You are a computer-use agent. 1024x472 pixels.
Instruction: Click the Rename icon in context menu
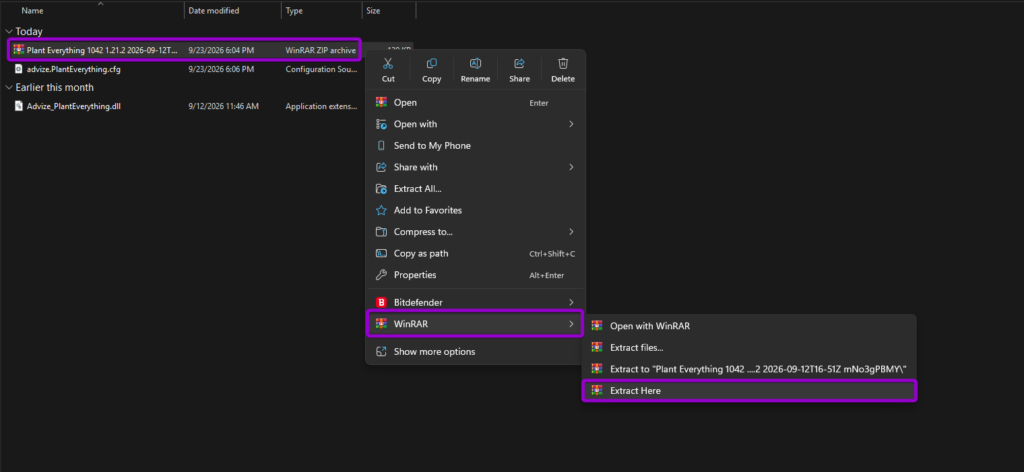point(475,63)
